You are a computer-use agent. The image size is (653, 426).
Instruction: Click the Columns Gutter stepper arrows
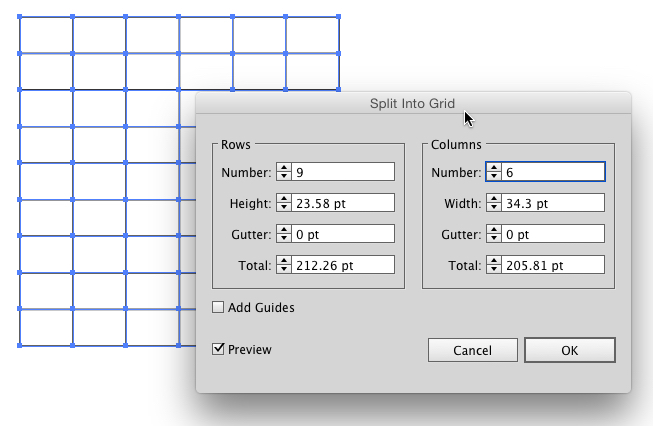[x=494, y=234]
